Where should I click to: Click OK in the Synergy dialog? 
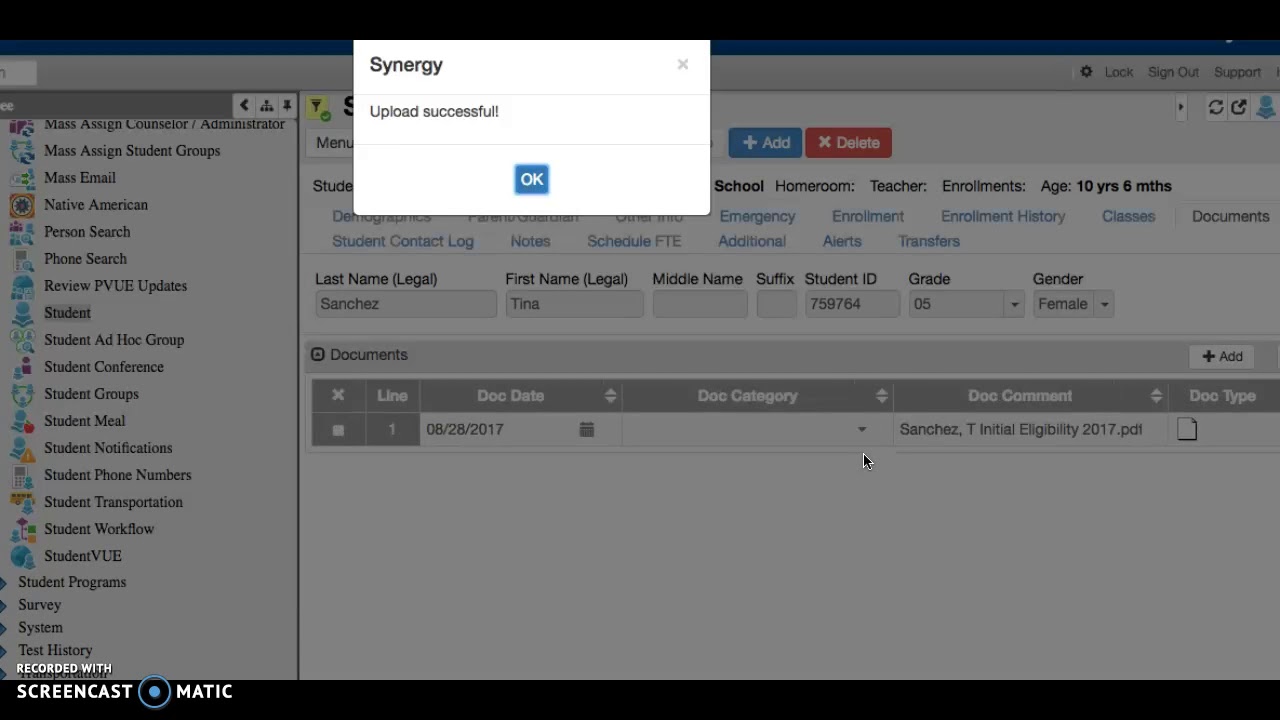tap(531, 180)
